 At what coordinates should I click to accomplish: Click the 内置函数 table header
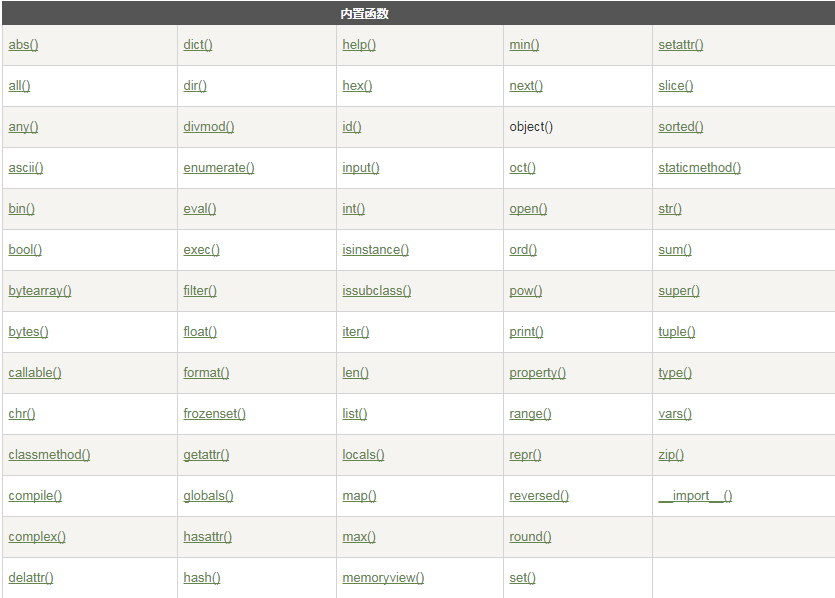(364, 14)
